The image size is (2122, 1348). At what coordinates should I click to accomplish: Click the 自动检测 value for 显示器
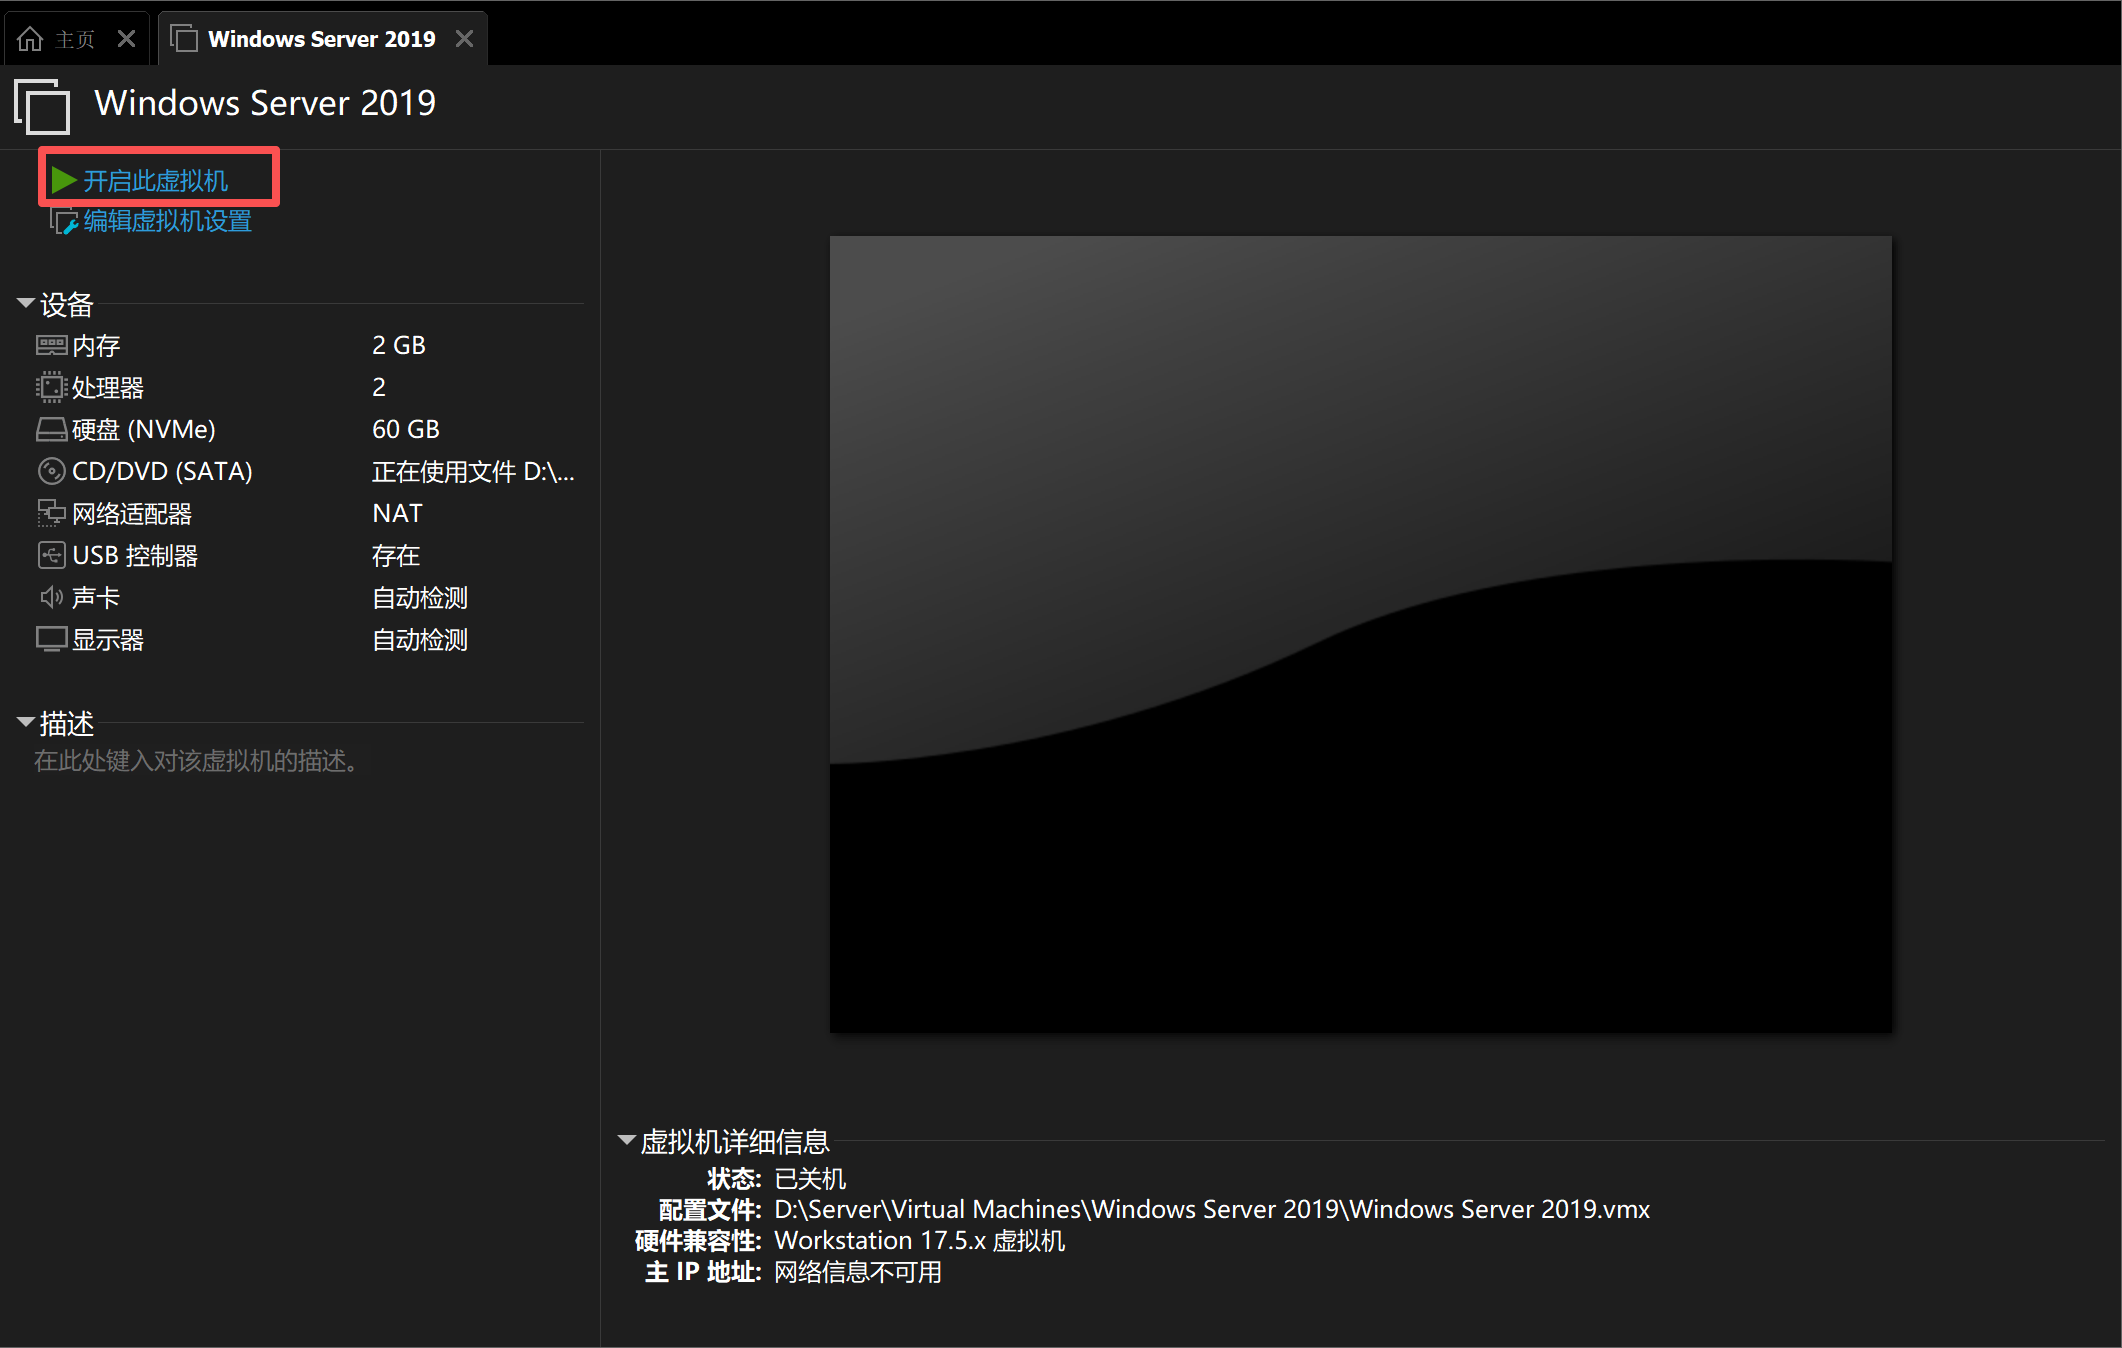[420, 640]
